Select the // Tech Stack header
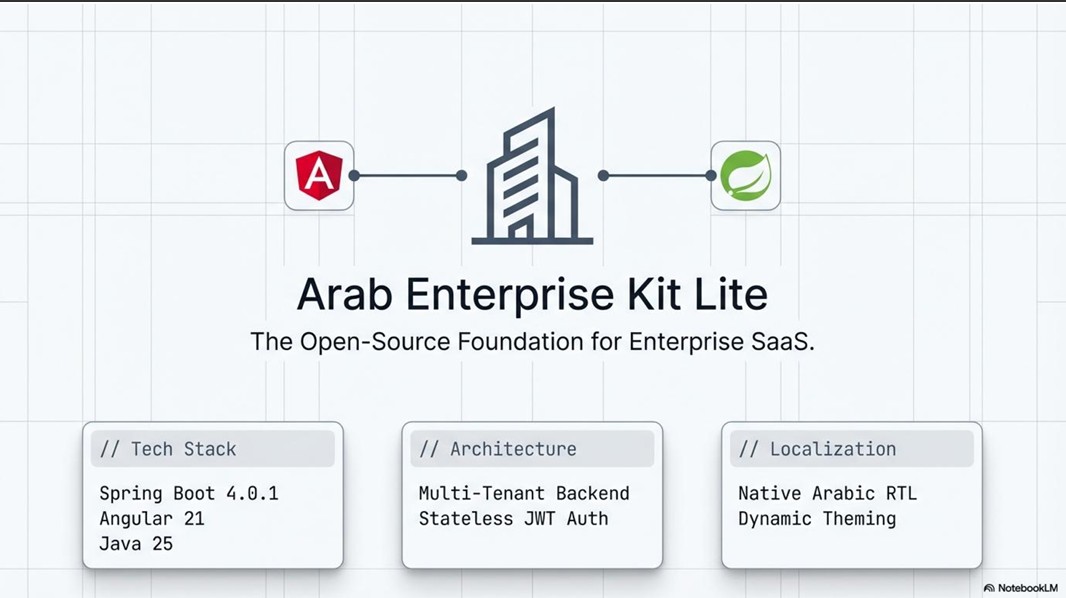The width and height of the screenshot is (1066, 598). (213, 448)
